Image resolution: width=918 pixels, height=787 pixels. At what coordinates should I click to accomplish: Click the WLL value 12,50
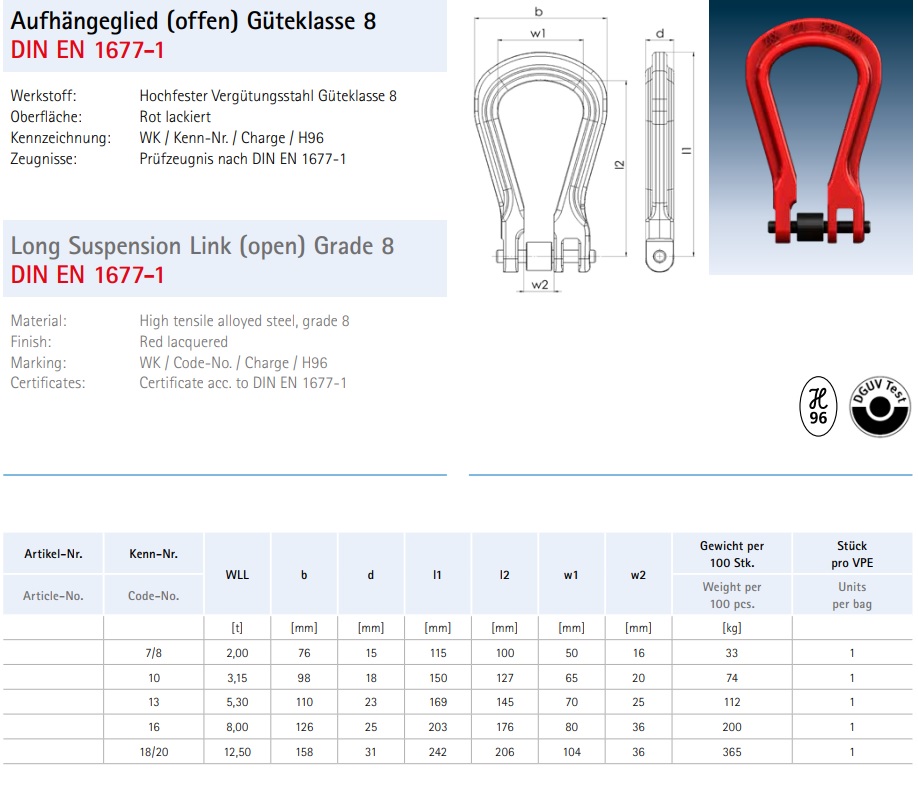[x=237, y=753]
